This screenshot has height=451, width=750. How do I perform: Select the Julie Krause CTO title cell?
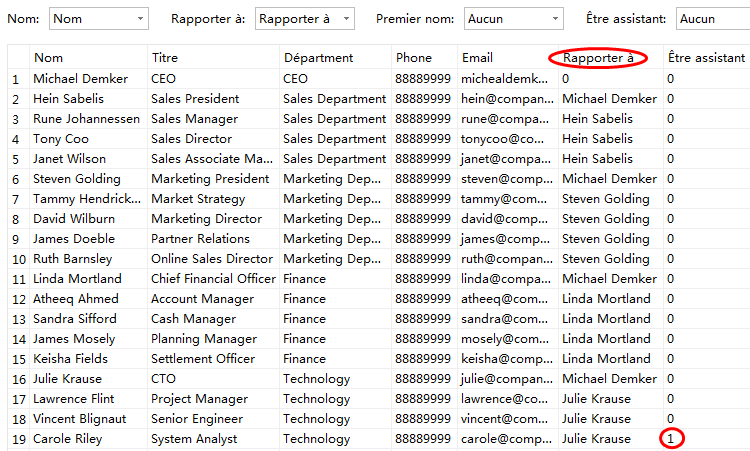[x=212, y=378]
